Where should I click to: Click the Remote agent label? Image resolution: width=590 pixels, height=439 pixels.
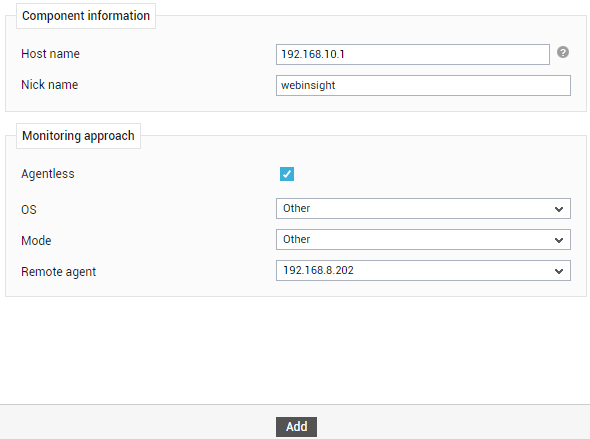tap(59, 272)
